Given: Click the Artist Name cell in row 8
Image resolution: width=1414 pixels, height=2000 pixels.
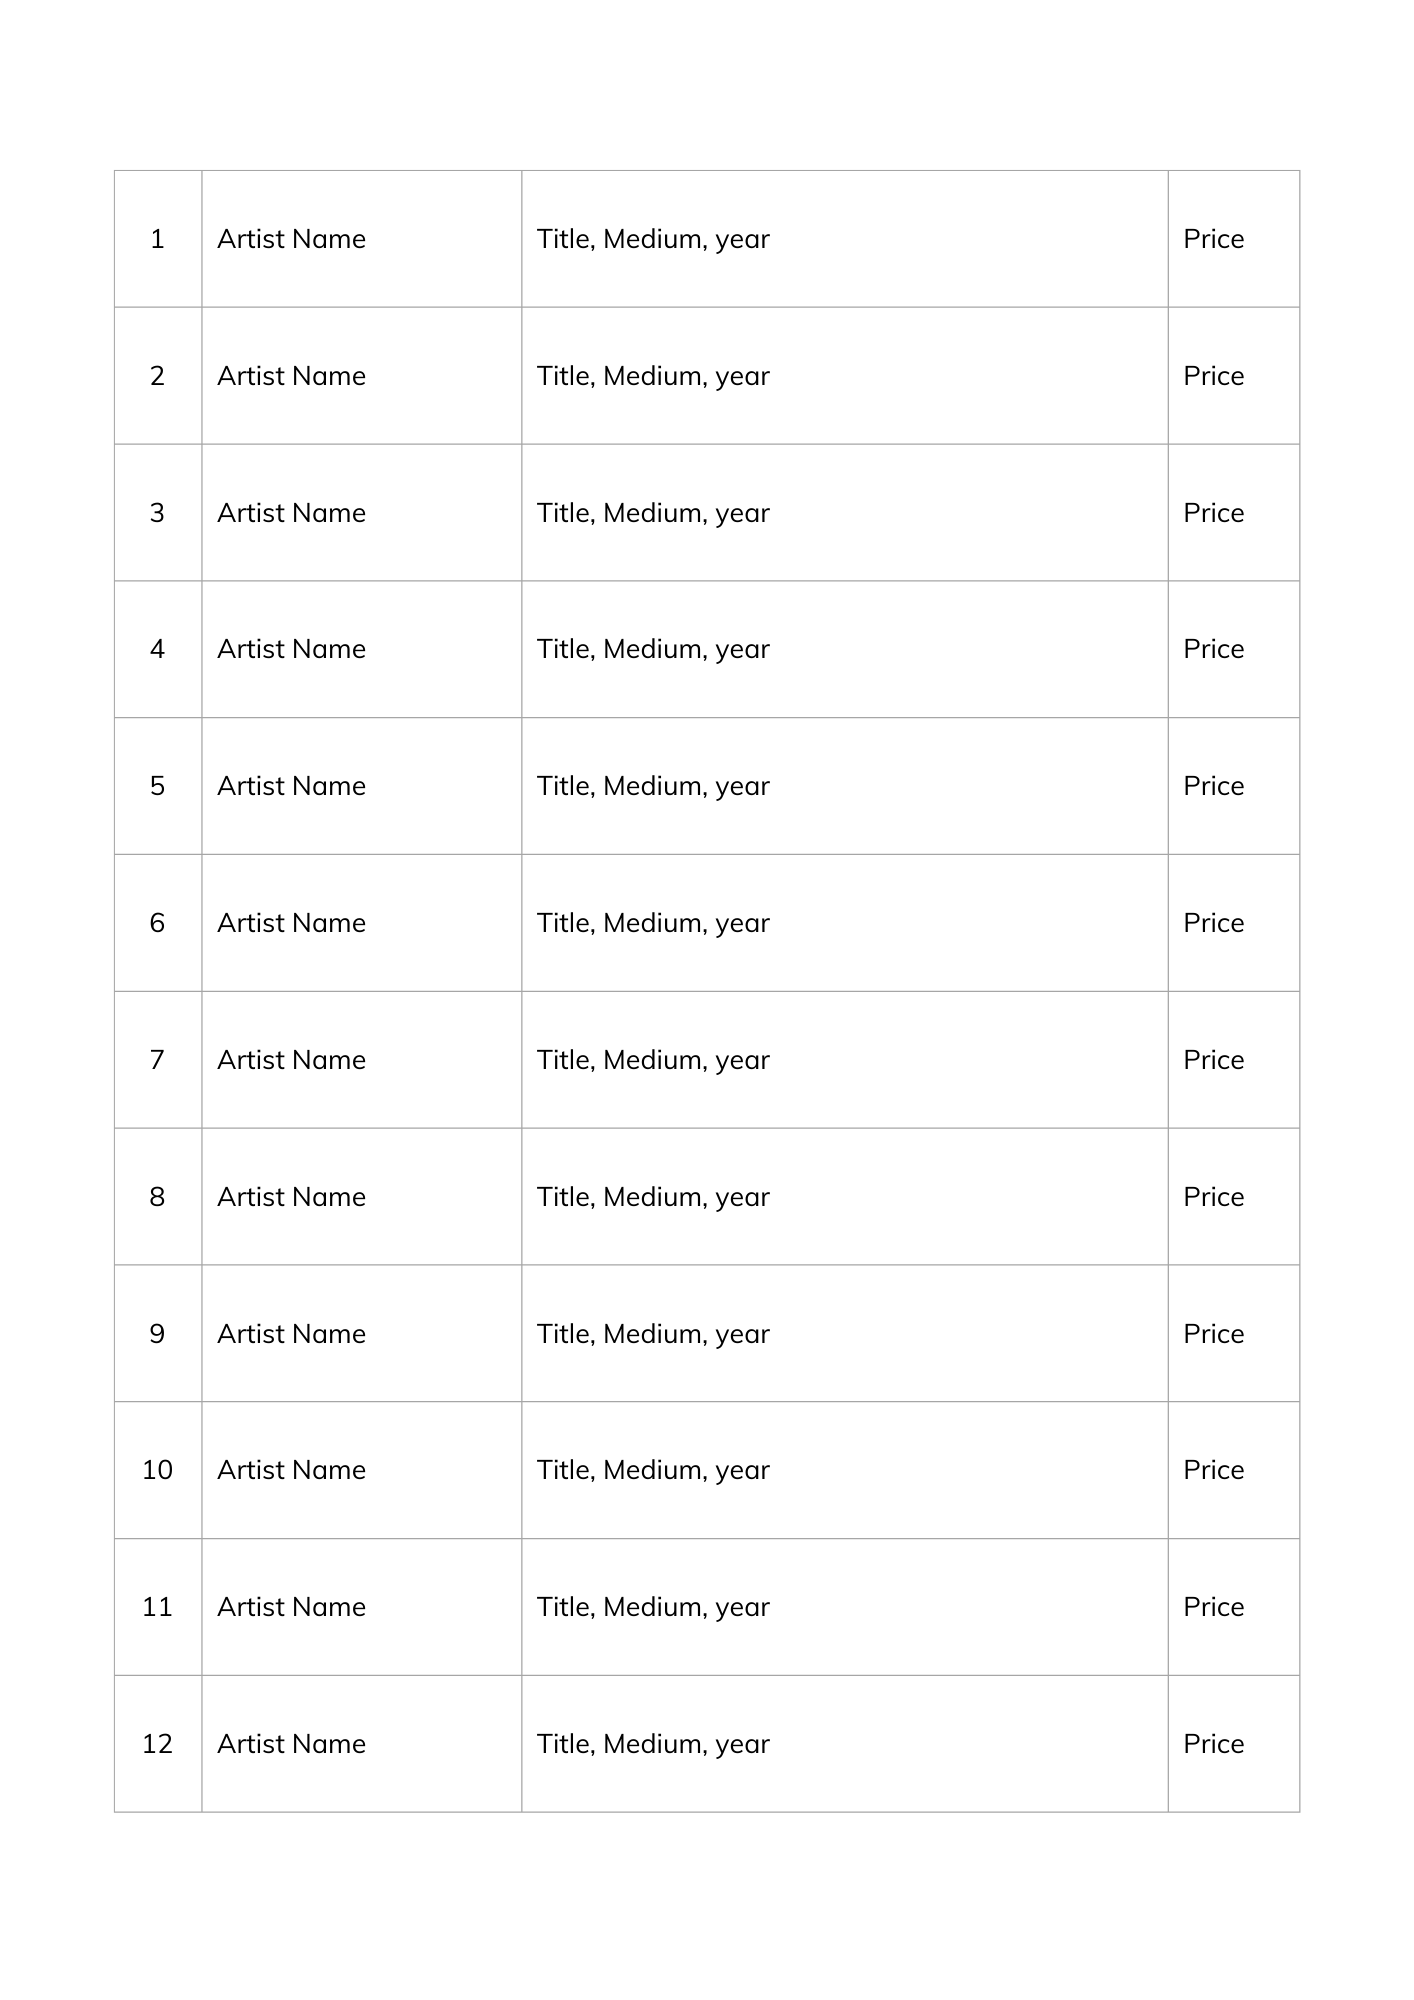Looking at the screenshot, I should click(x=361, y=1197).
